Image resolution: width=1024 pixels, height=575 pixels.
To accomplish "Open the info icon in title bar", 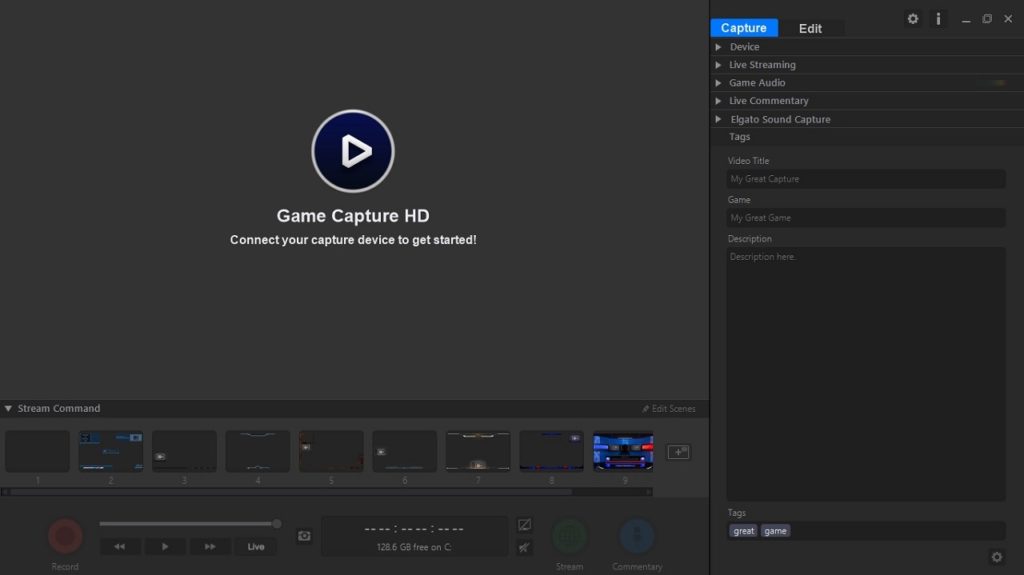I will coord(938,19).
